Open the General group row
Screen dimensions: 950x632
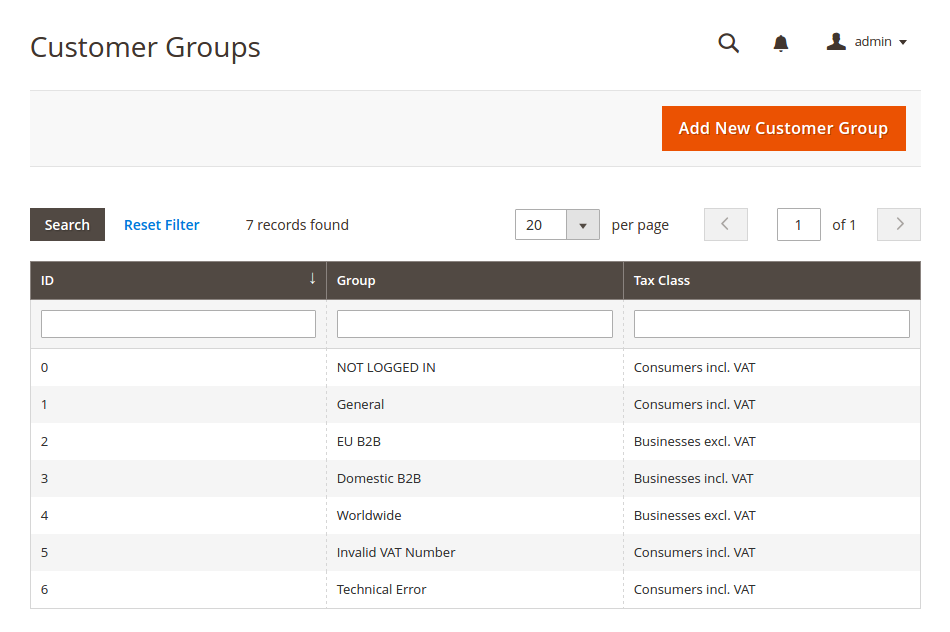click(475, 405)
